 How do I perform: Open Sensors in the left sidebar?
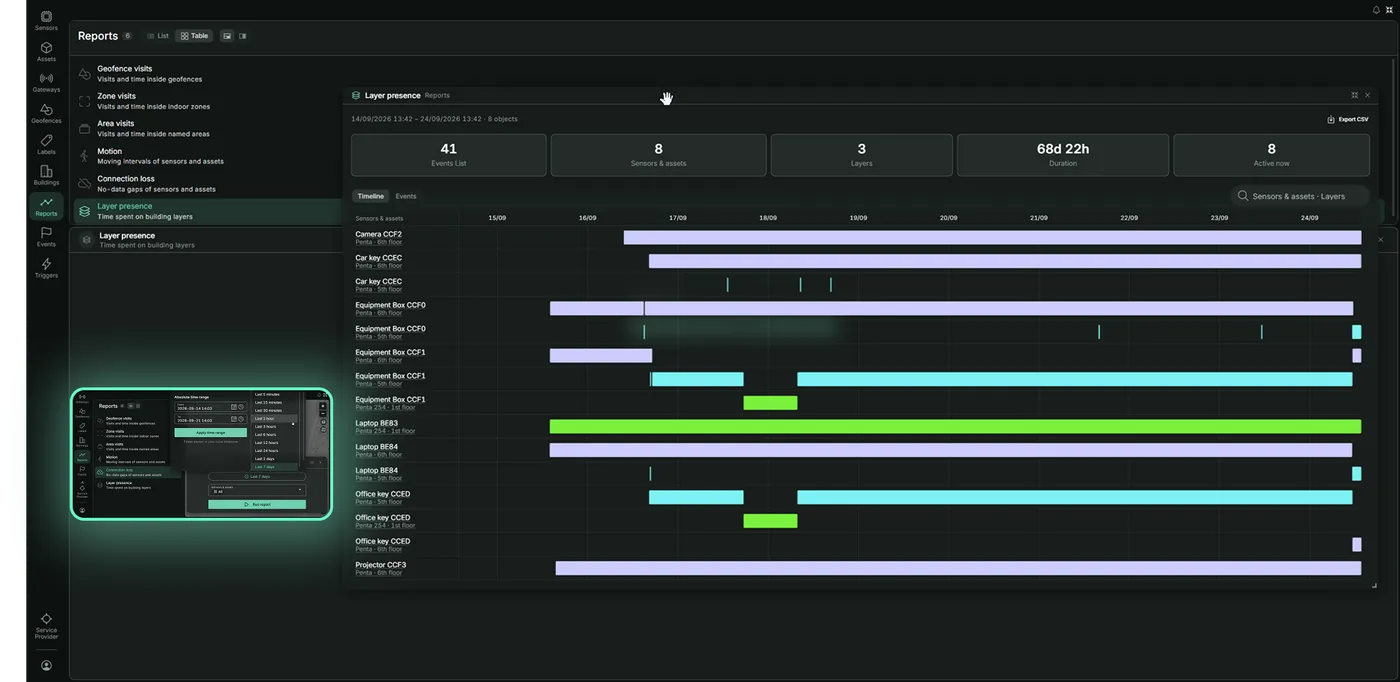coord(46,21)
